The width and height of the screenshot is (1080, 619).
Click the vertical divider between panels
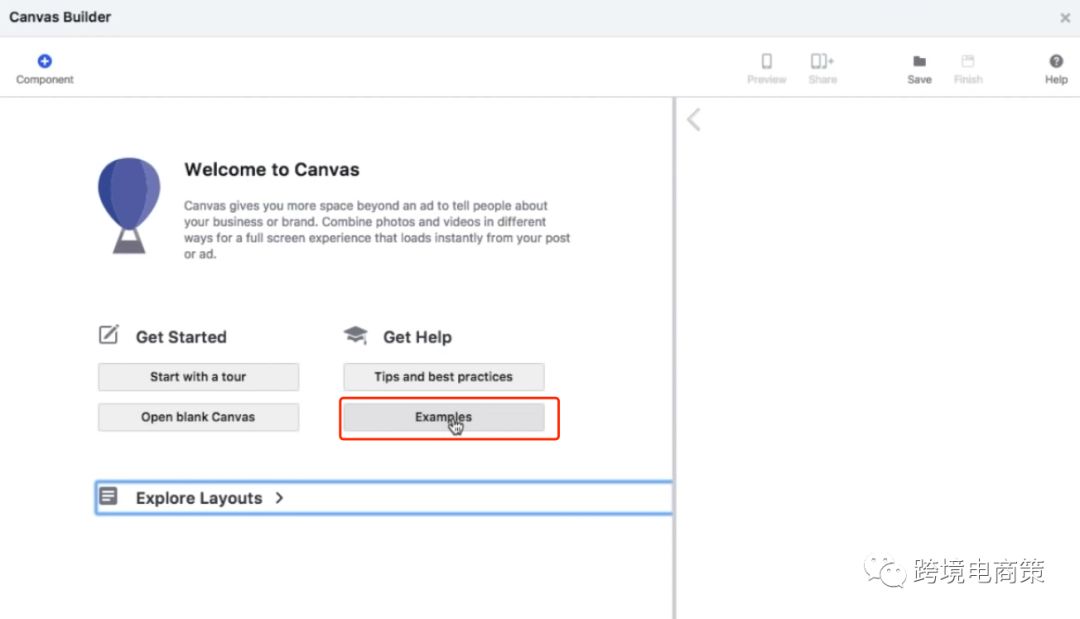click(675, 350)
